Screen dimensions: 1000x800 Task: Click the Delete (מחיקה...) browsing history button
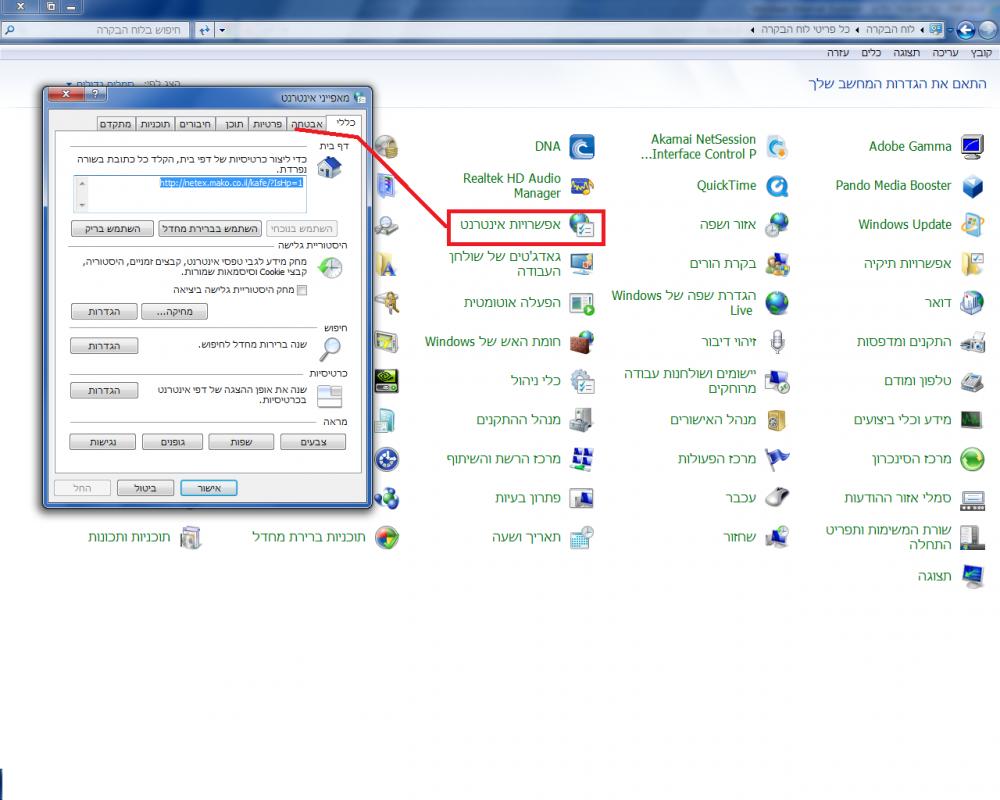coord(174,312)
